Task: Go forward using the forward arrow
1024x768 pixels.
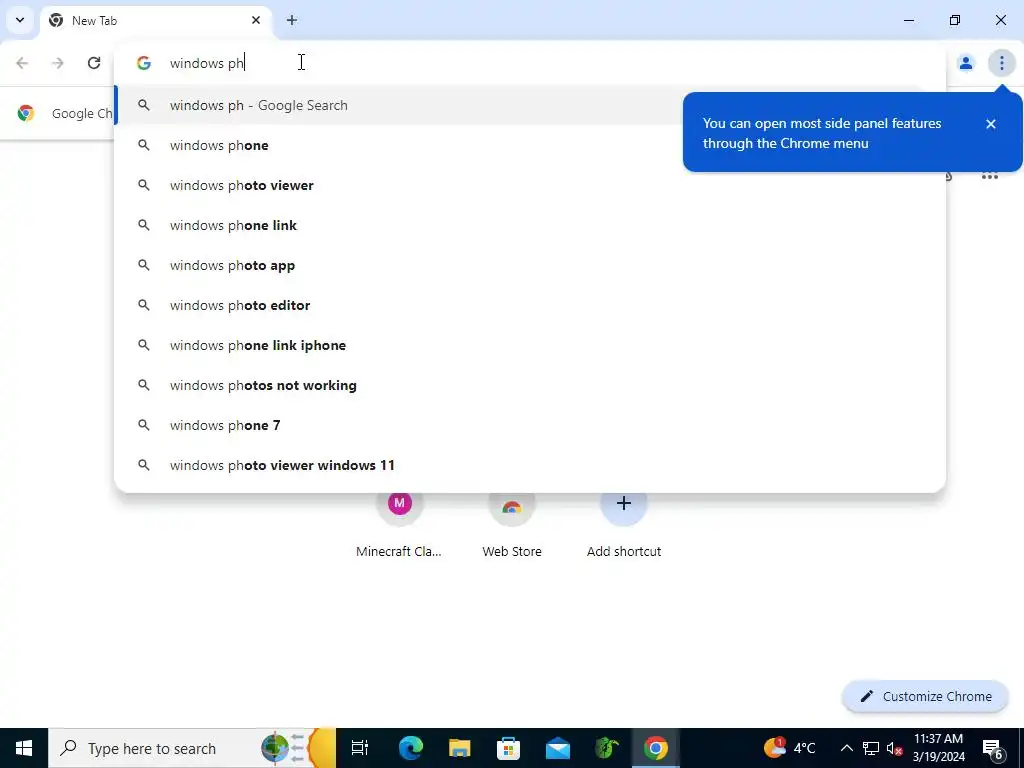Action: 58,63
